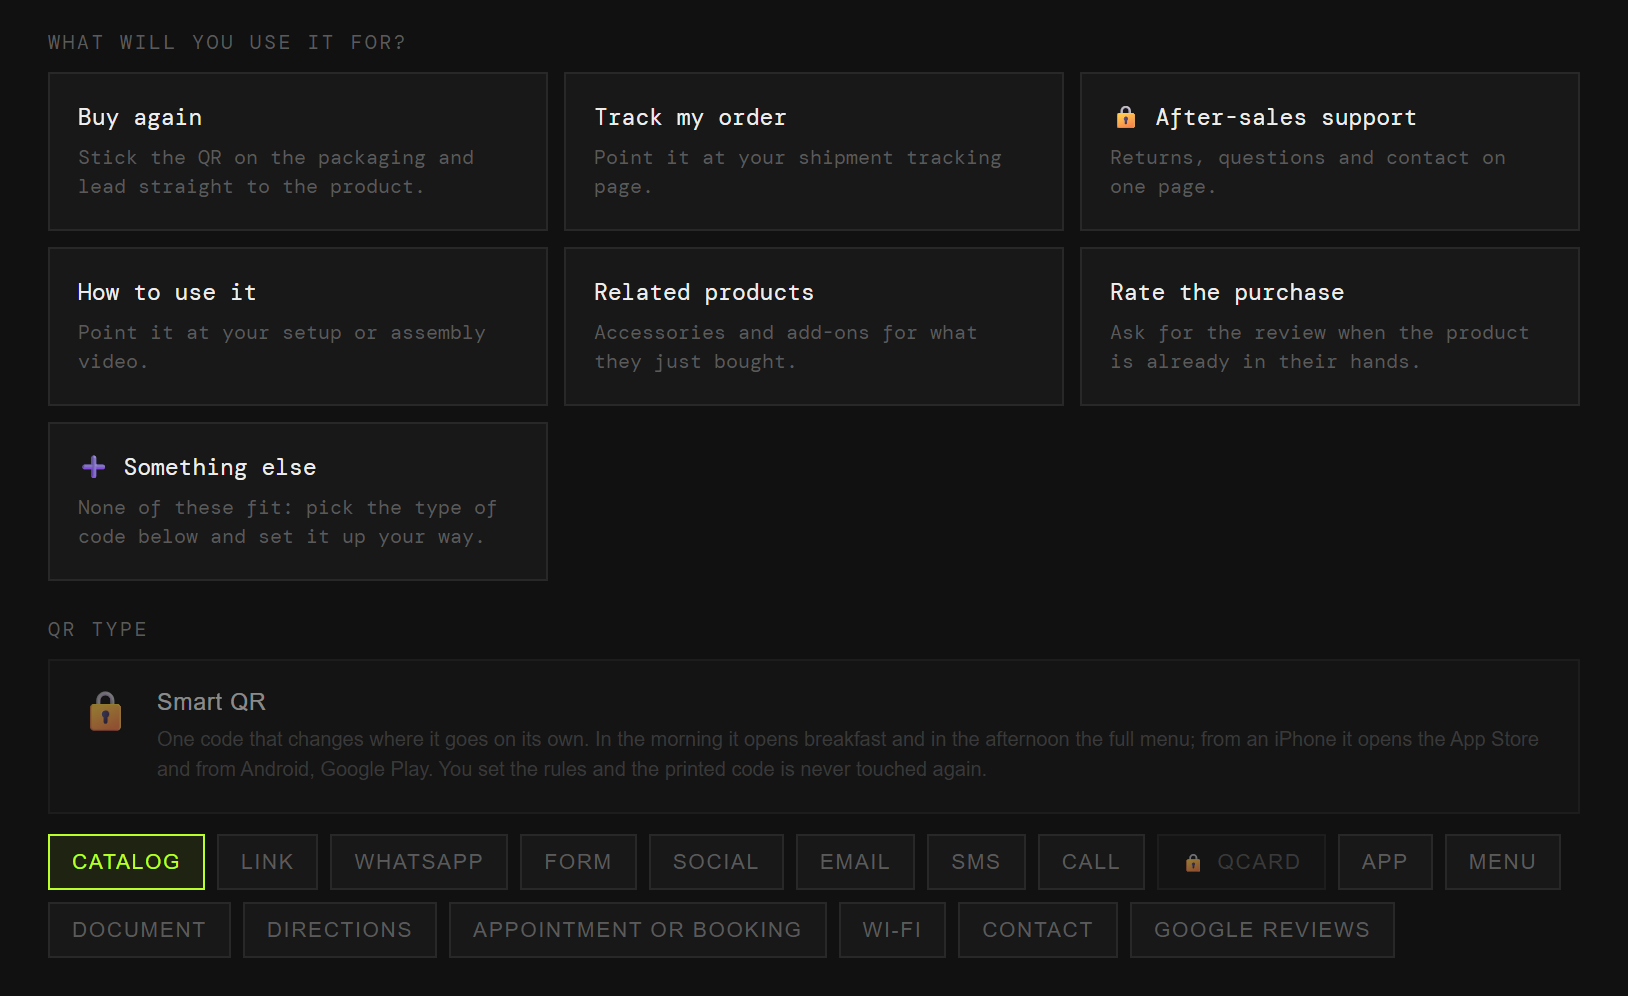The image size is (1628, 996).
Task: Select the How to use it card
Action: tap(298, 326)
